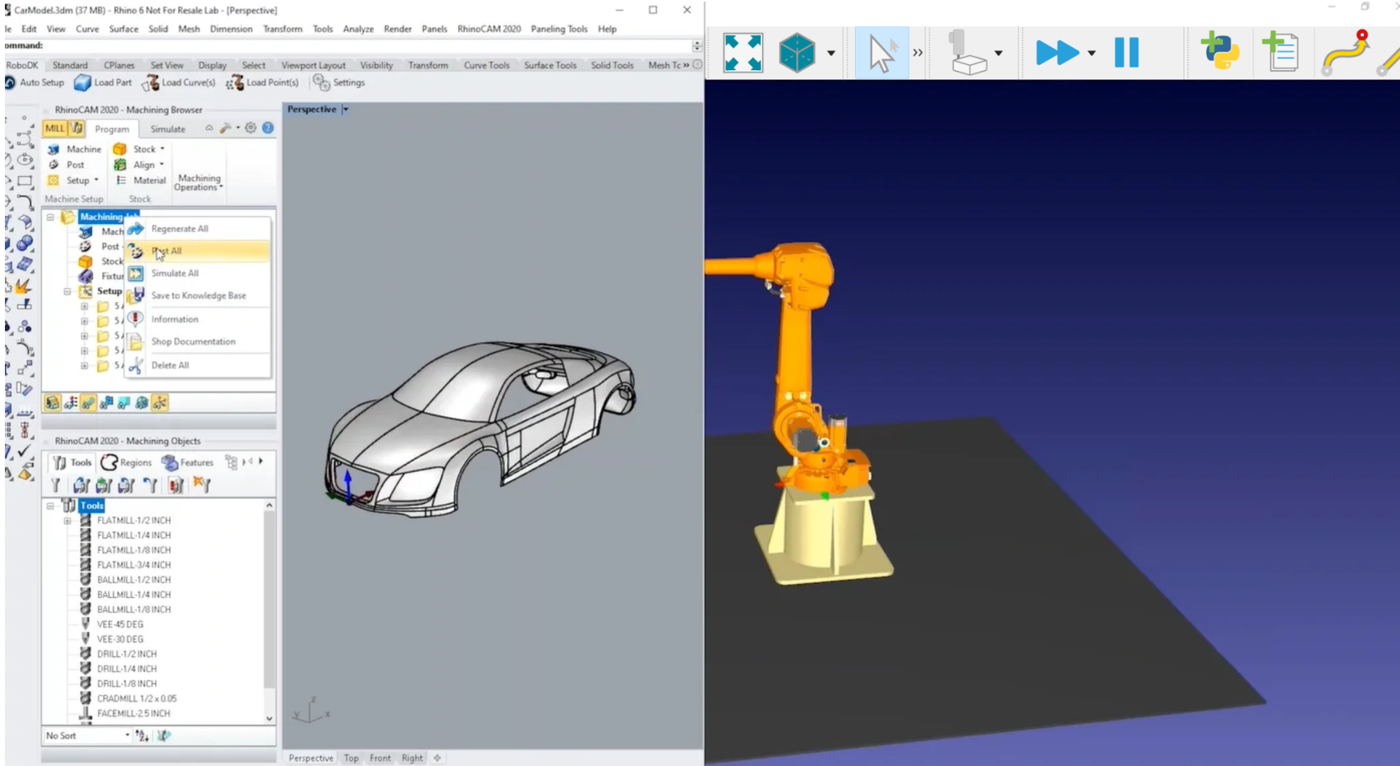Click the Fit All view icon
The width and height of the screenshot is (1400, 766).
[x=742, y=53]
